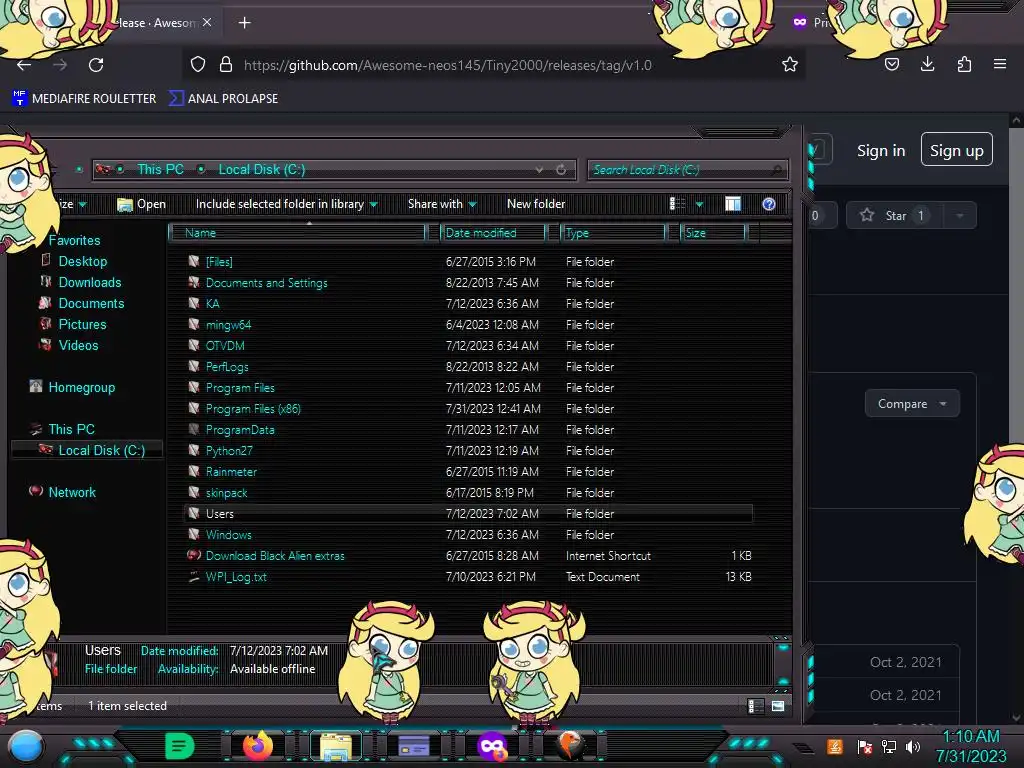This screenshot has width=1024, height=768.
Task: Click the clock in the taskbar
Action: point(970,746)
